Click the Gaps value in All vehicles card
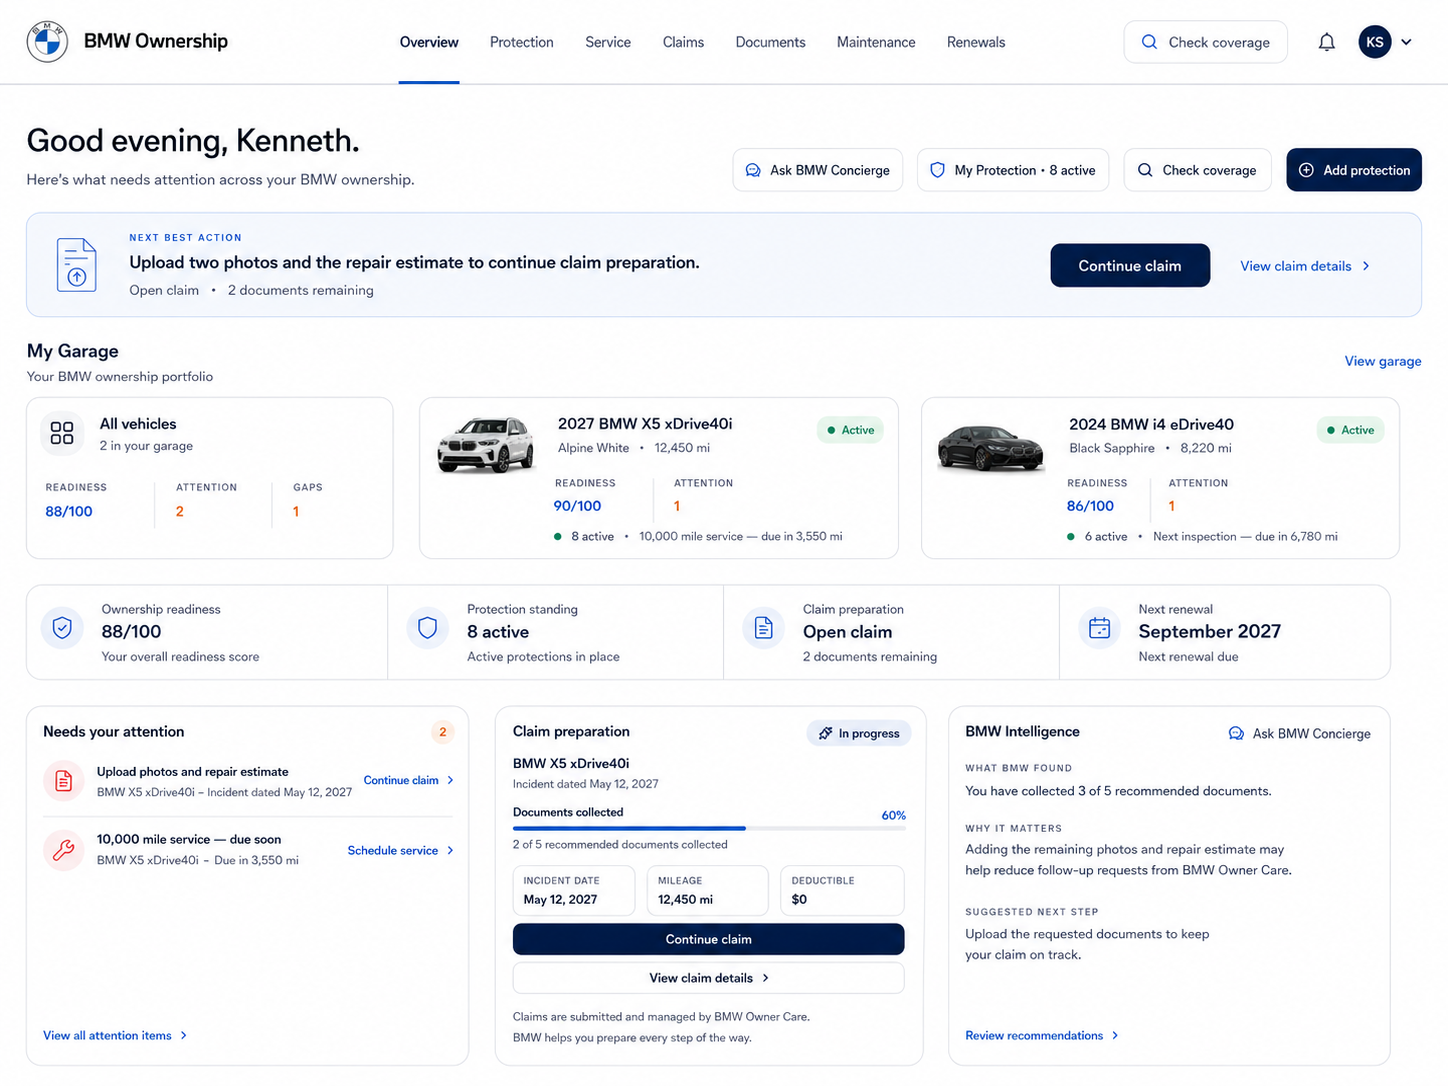 pos(296,511)
